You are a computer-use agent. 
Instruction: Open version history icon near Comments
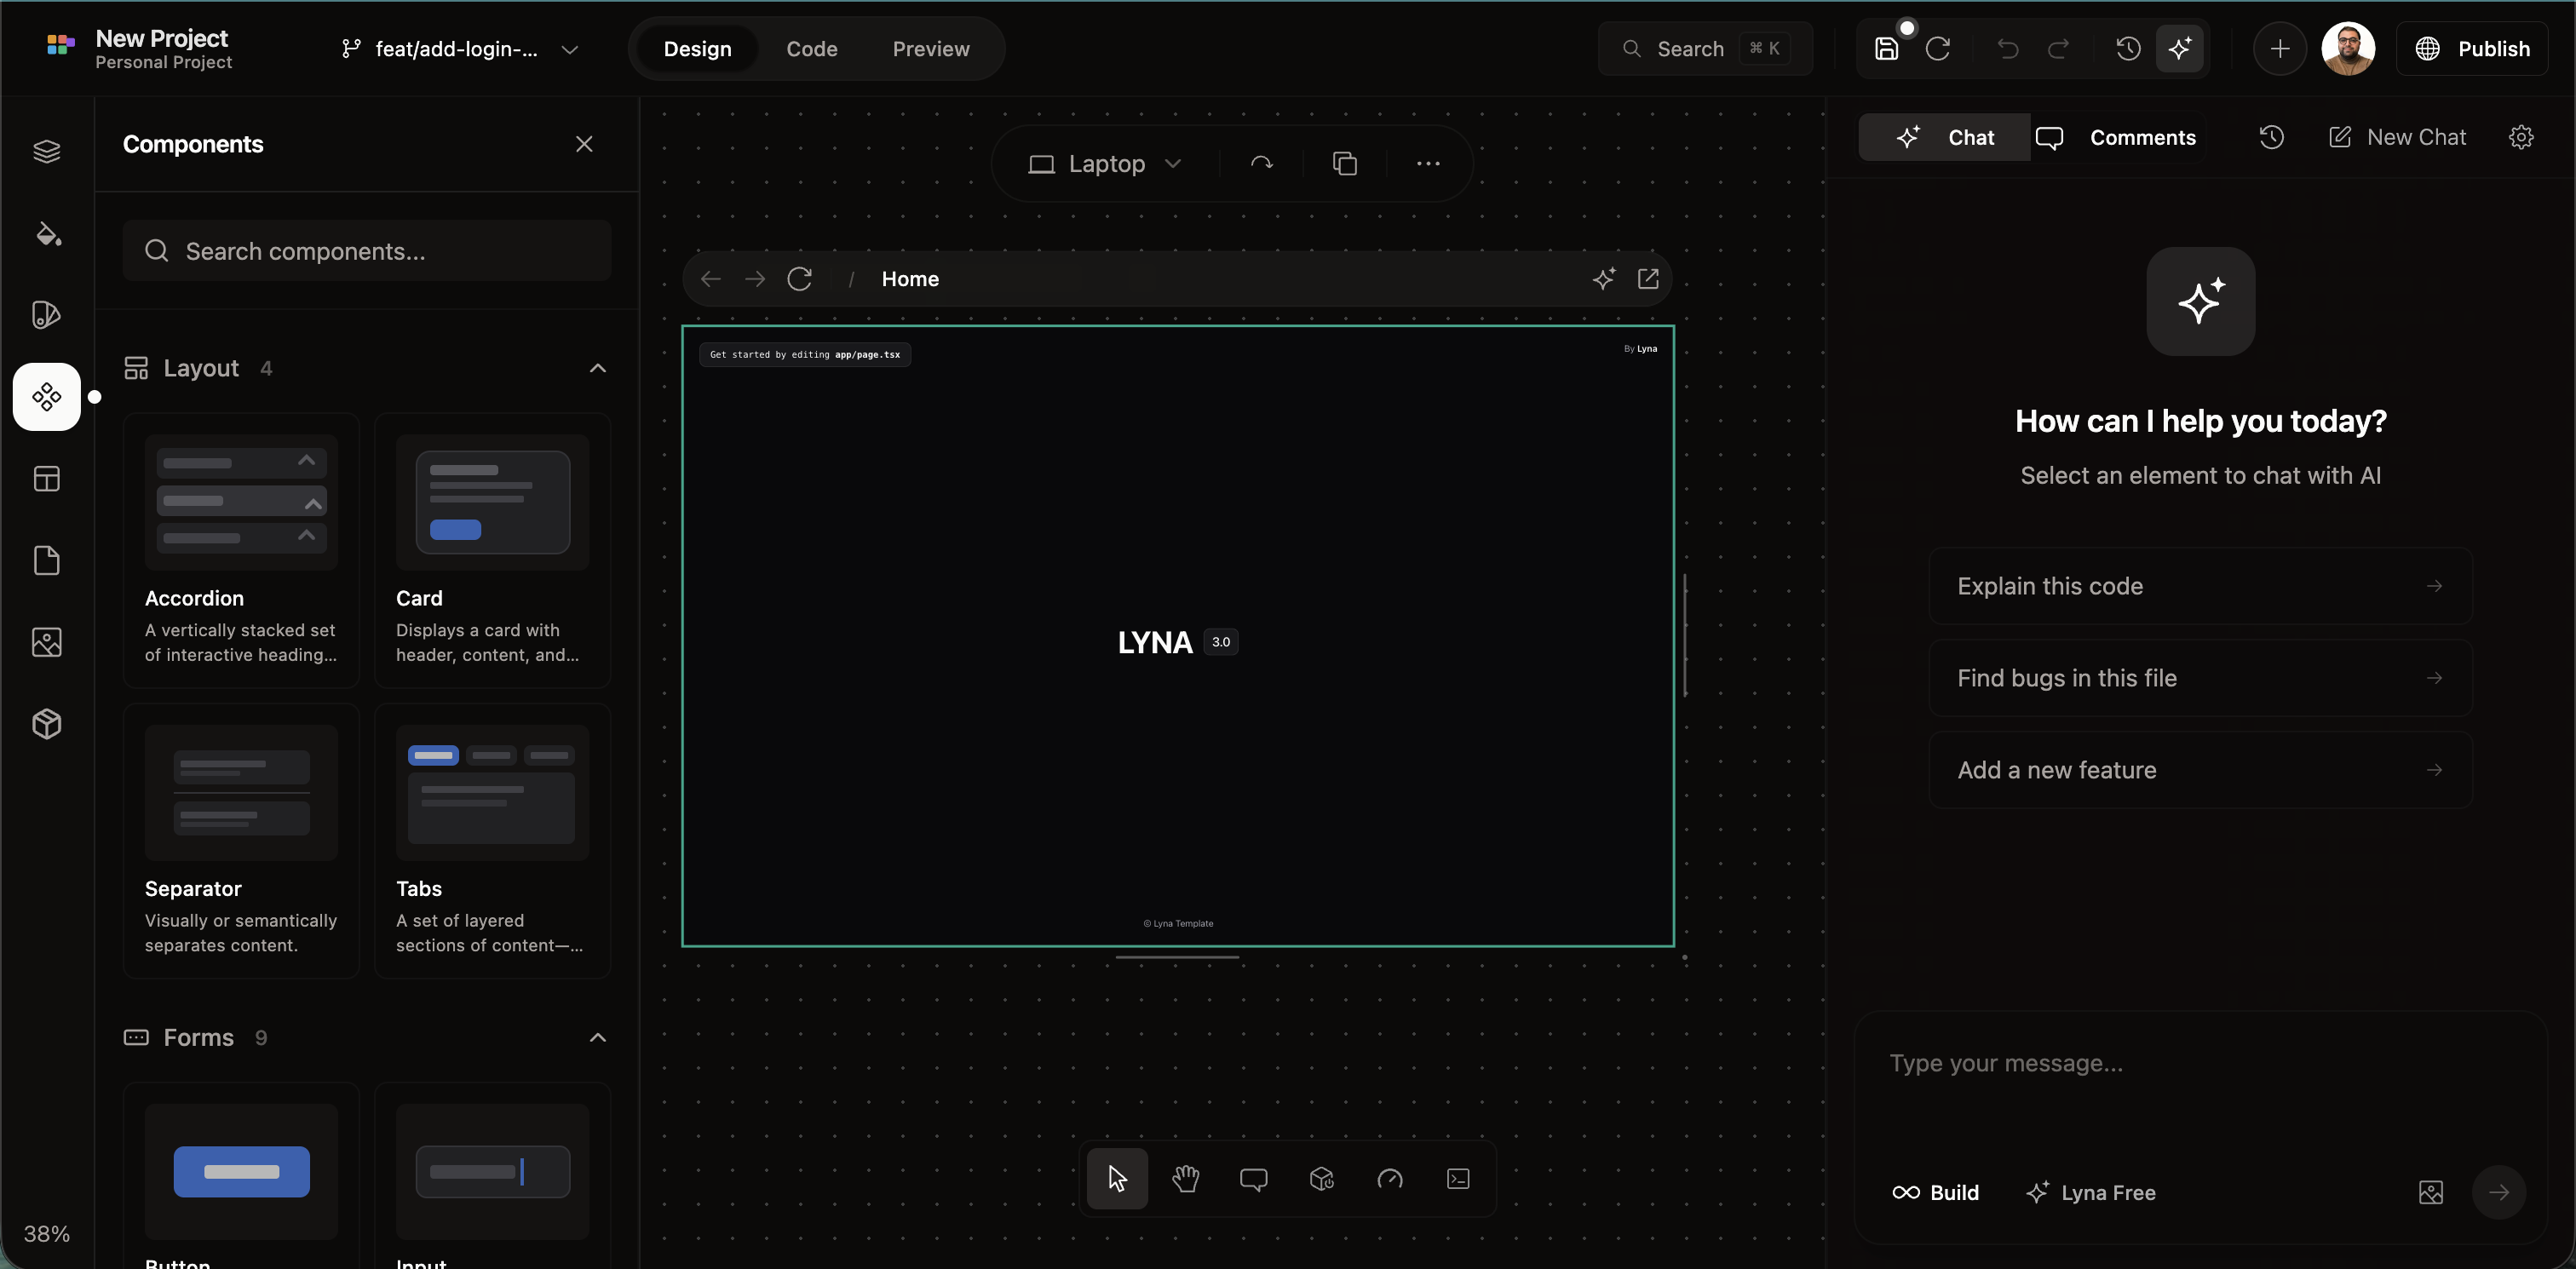click(x=2271, y=137)
